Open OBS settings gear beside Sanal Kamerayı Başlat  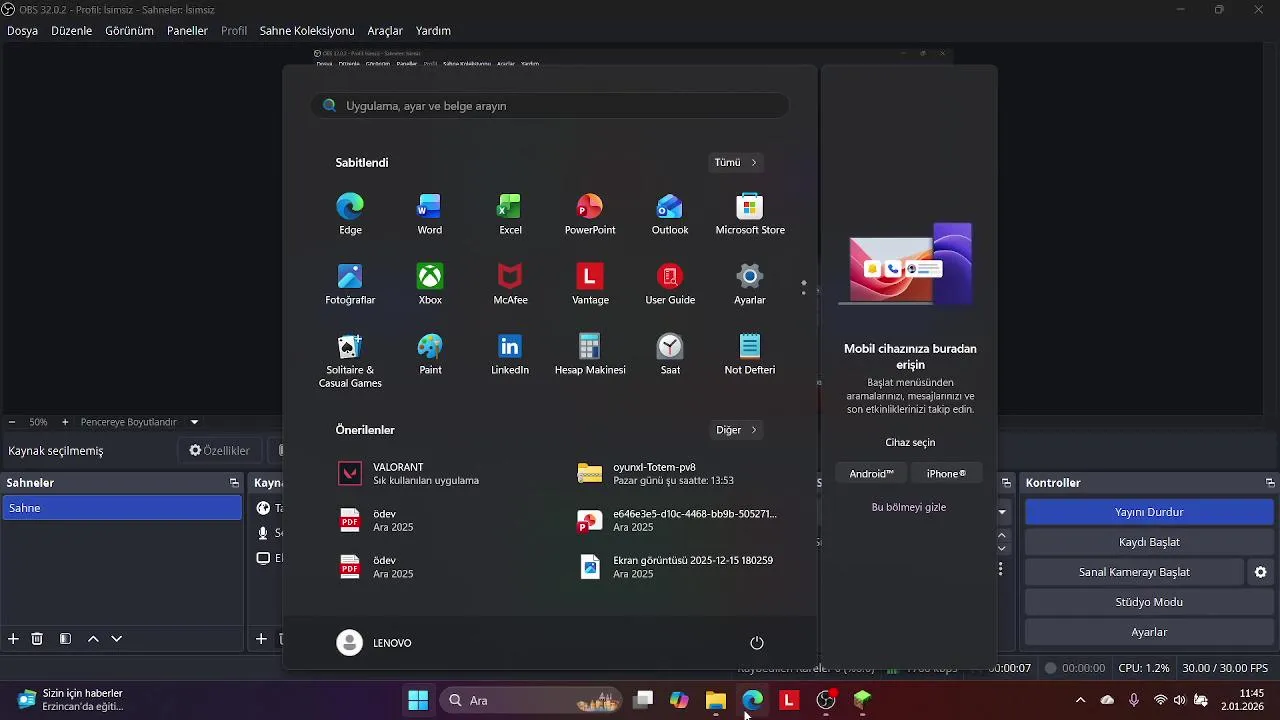pos(1261,572)
